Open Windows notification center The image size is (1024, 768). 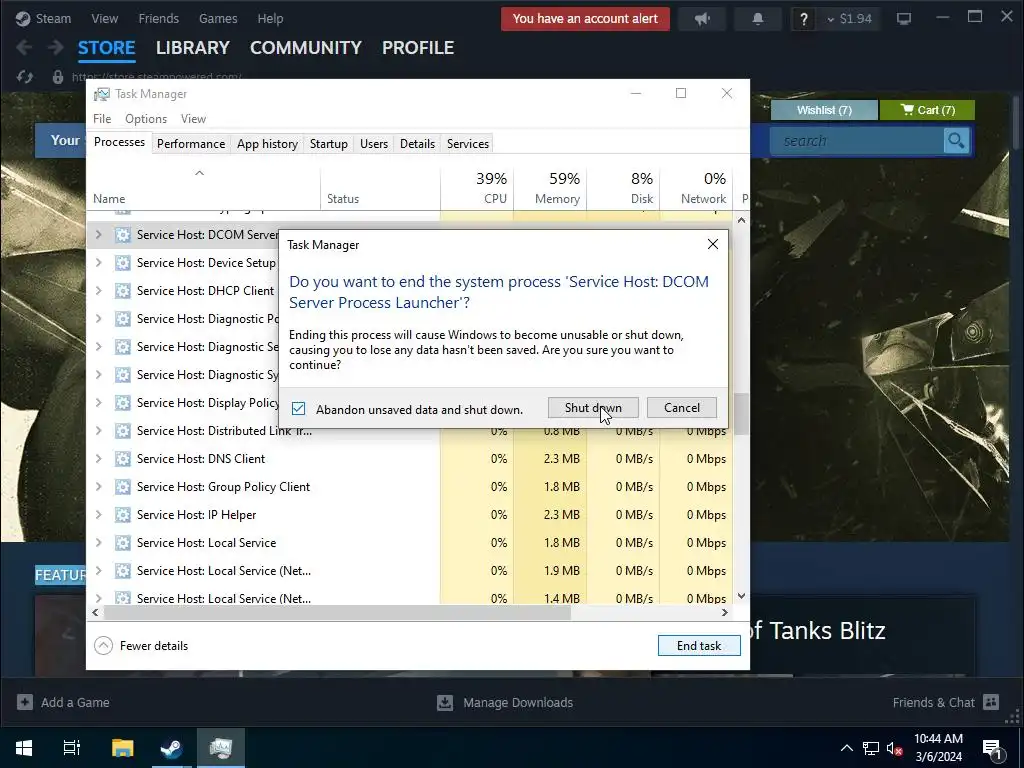(x=993, y=749)
